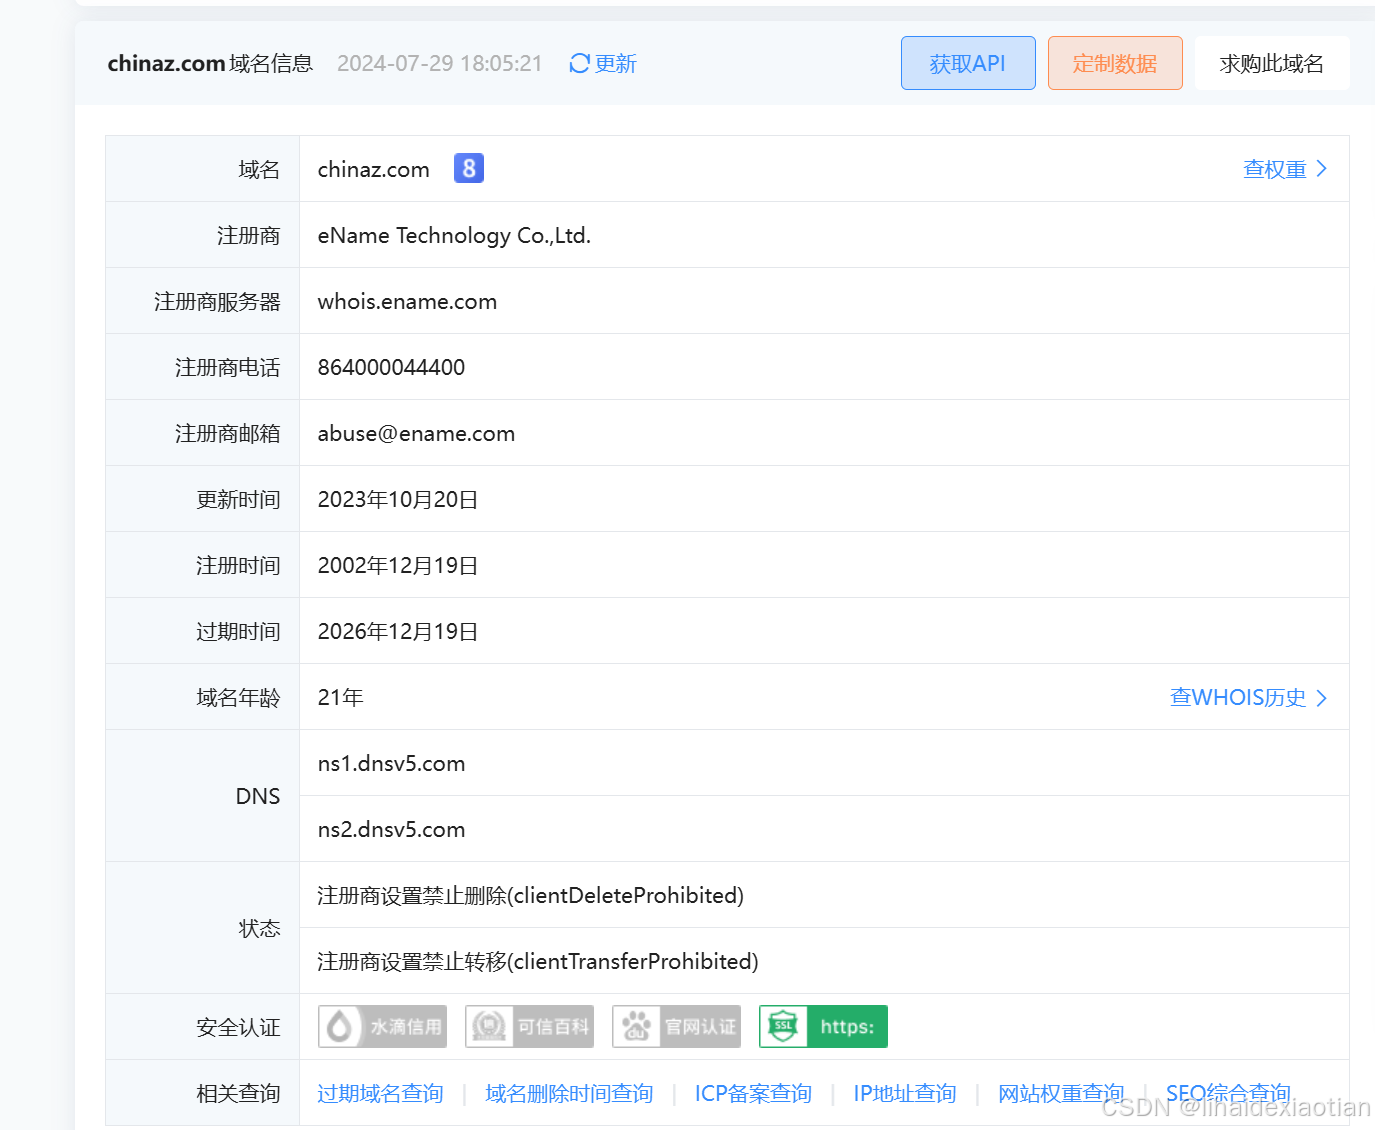Open the 域名删除时间查询 link
This screenshot has height=1130, width=1375.
tap(569, 1093)
